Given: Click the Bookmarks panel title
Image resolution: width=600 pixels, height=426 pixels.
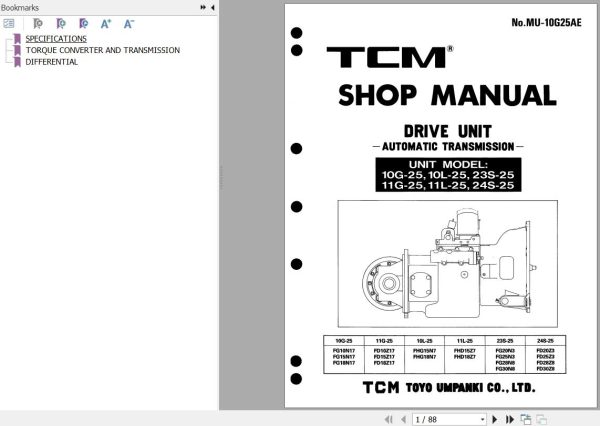Looking at the screenshot, I should coord(20,7).
